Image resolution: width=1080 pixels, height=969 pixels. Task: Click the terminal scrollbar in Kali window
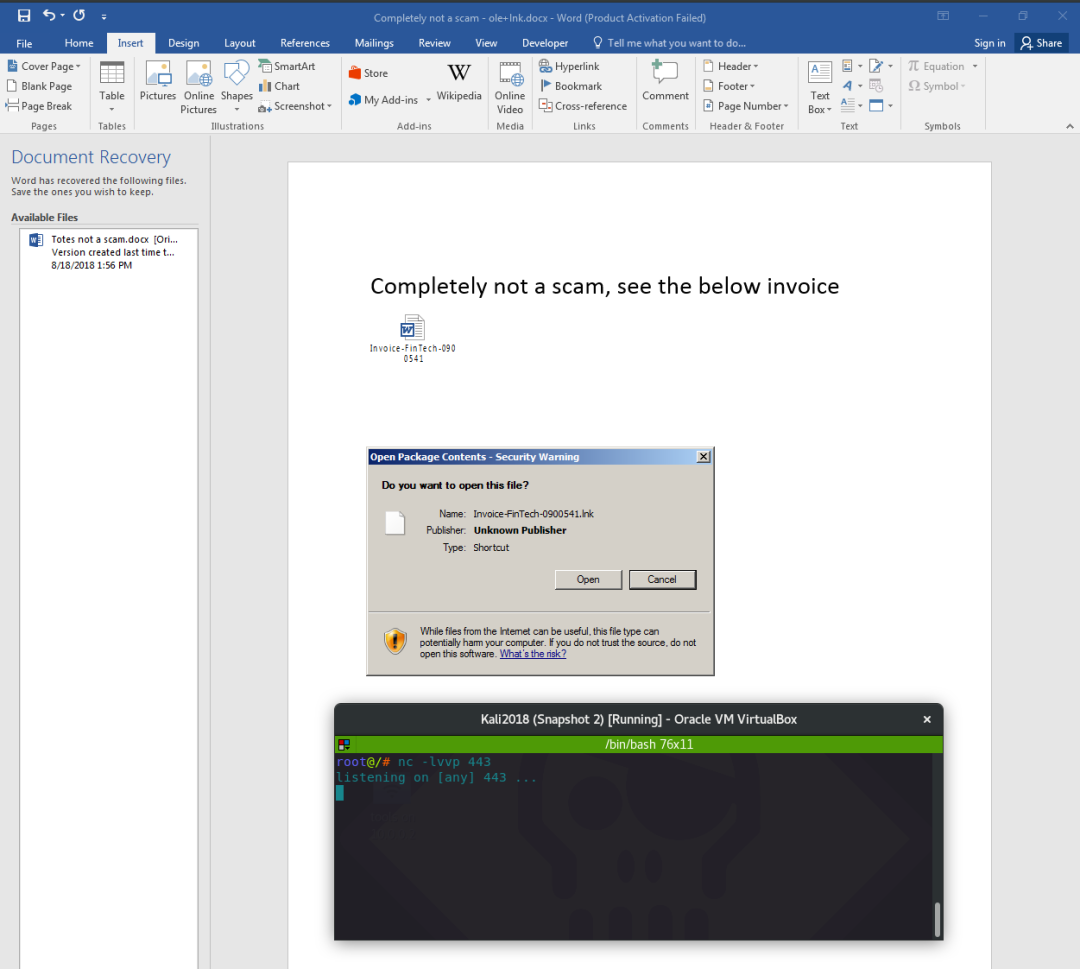pyautogui.click(x=937, y=919)
